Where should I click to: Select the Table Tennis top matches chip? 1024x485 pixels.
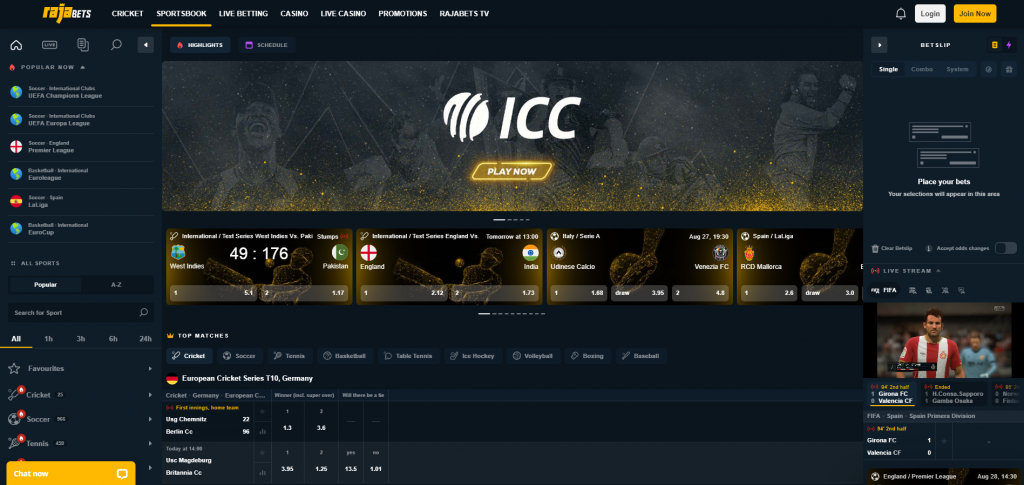[408, 356]
